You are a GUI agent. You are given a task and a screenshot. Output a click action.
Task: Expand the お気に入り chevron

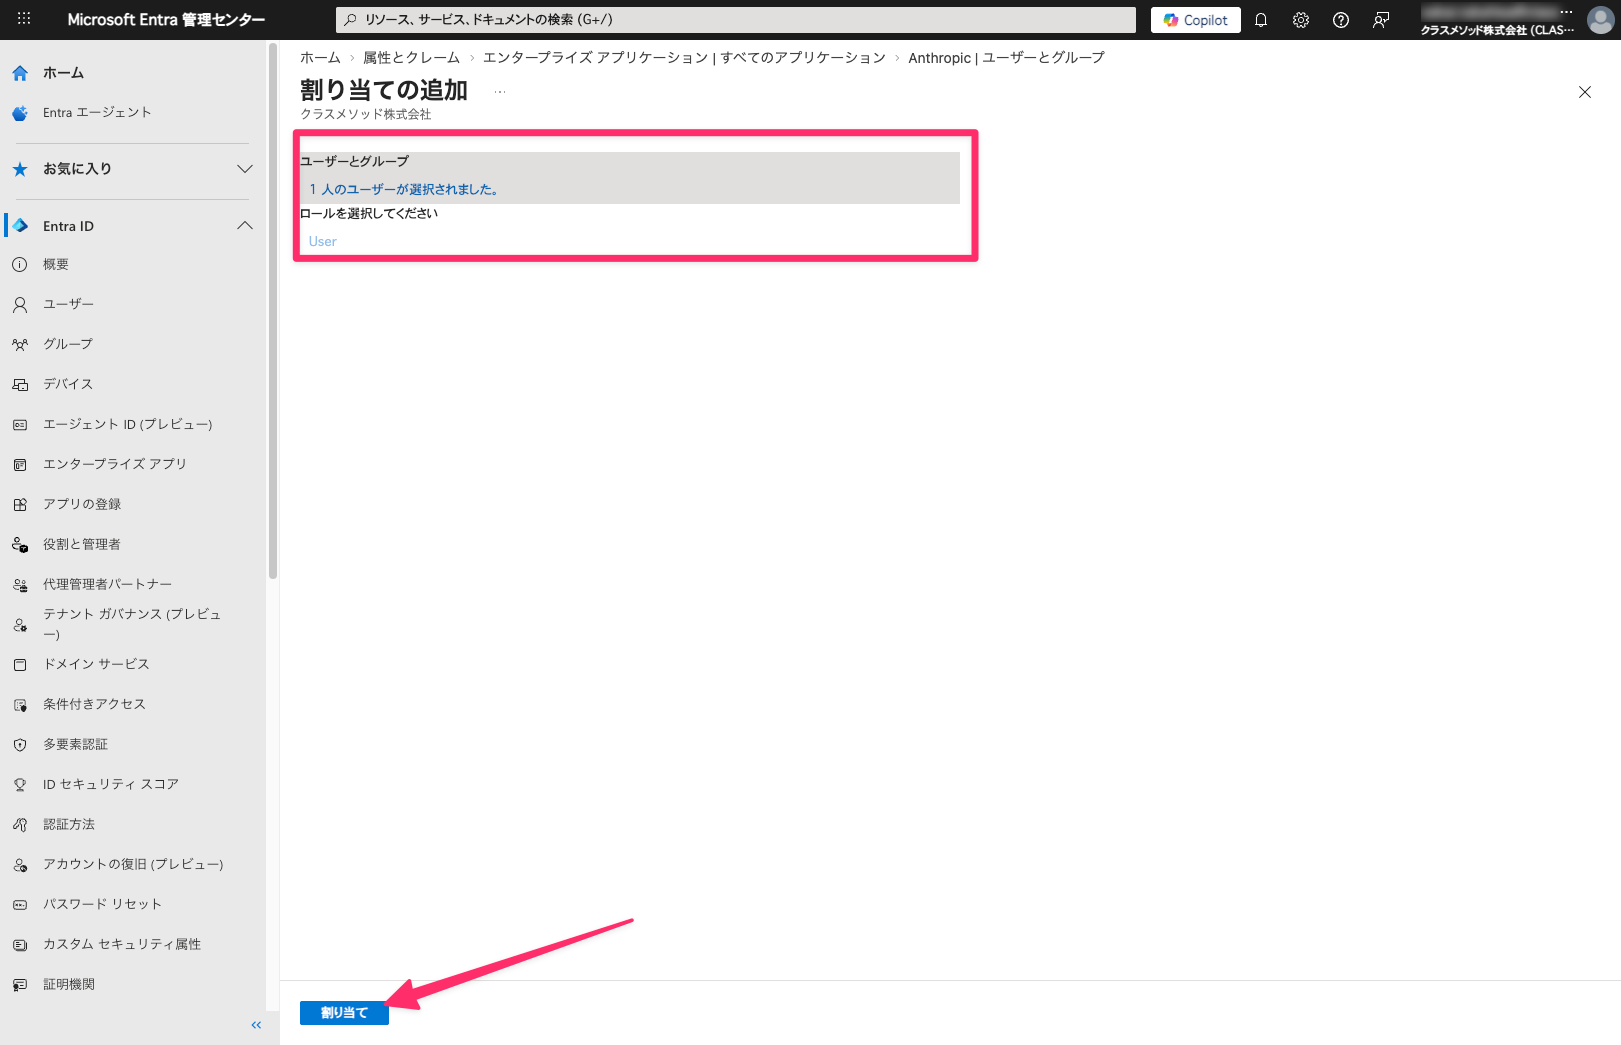coord(245,169)
